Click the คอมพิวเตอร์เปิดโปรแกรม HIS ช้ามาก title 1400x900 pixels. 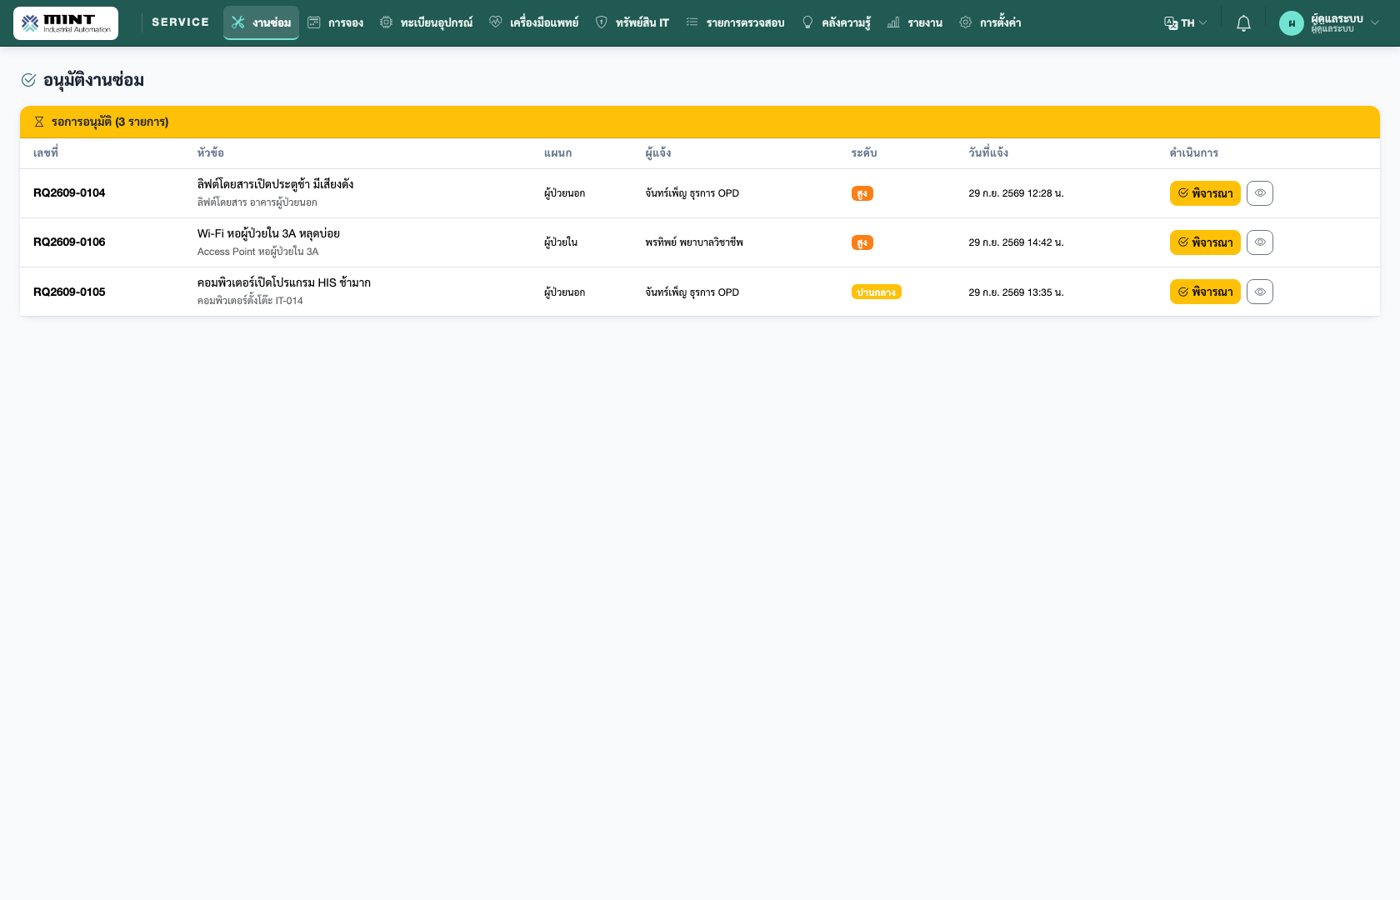coord(284,283)
